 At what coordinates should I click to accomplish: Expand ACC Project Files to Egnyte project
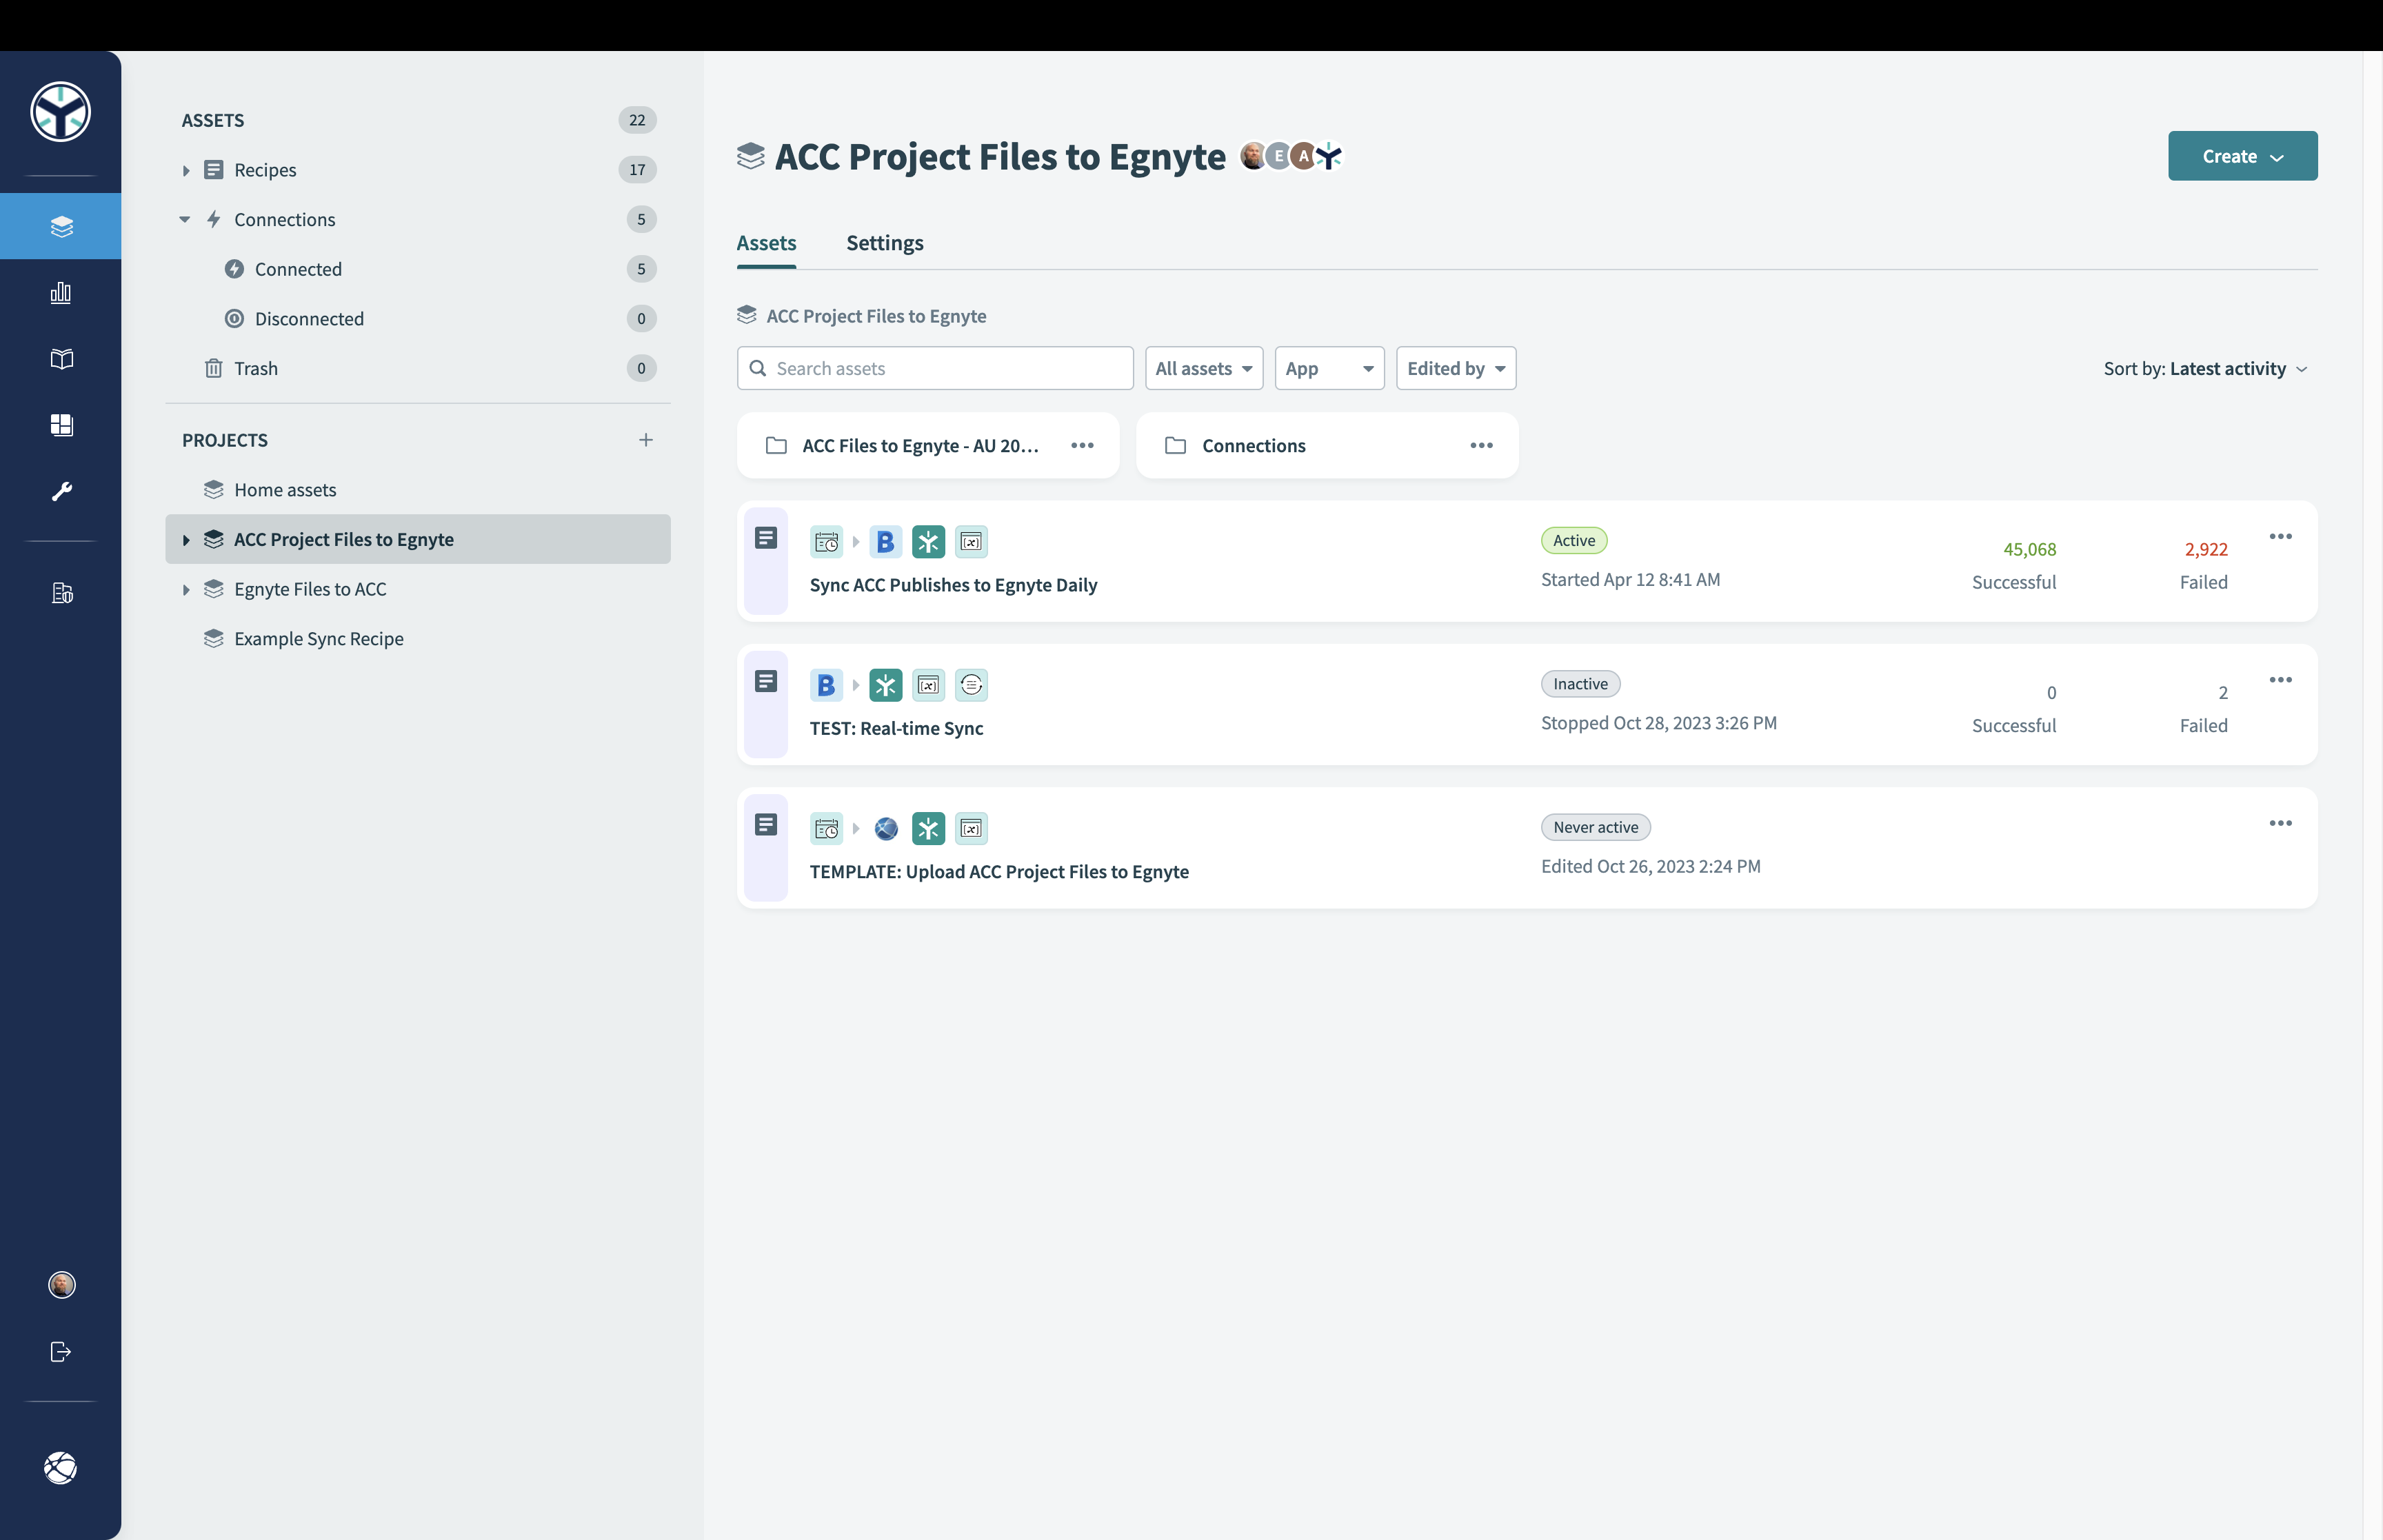point(186,540)
